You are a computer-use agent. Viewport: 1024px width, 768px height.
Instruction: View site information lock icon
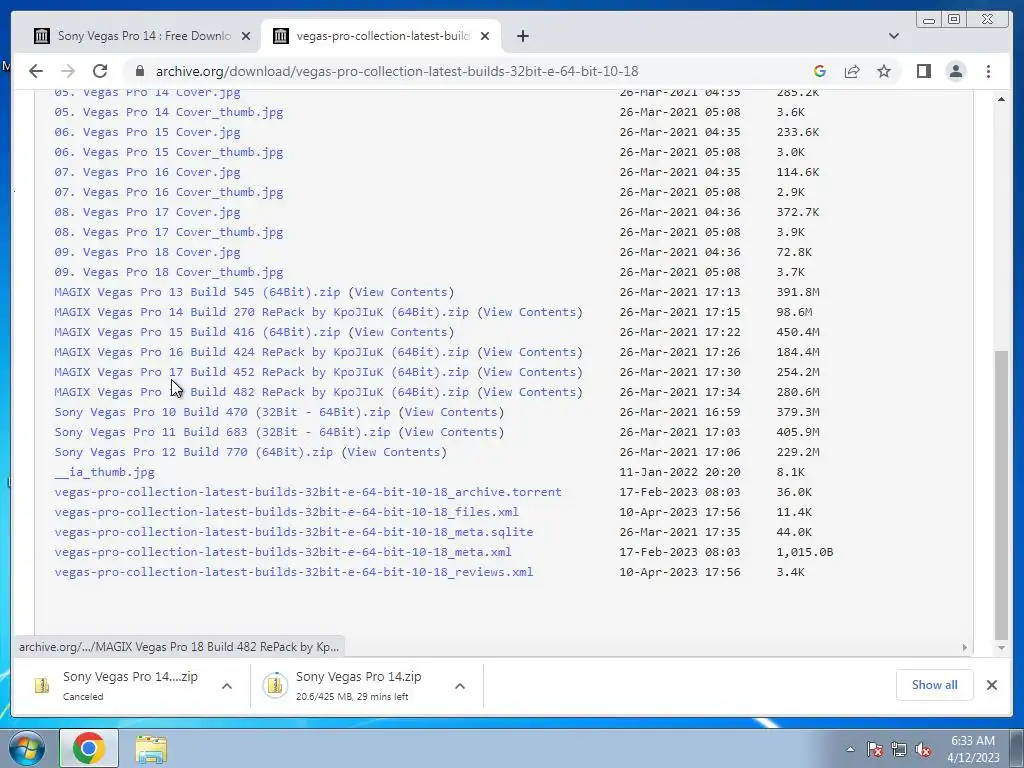(139, 71)
